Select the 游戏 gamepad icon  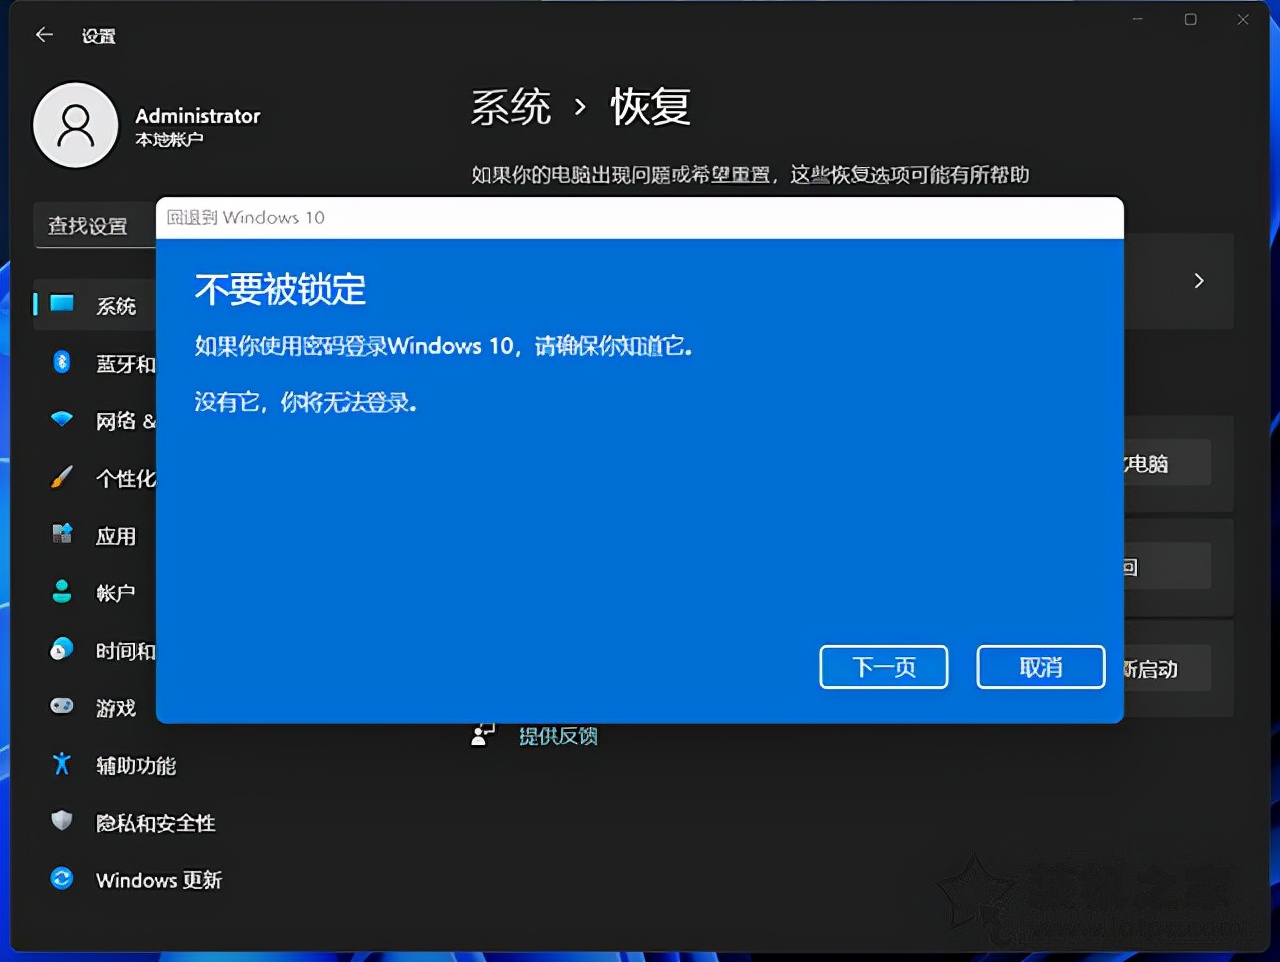coord(62,706)
